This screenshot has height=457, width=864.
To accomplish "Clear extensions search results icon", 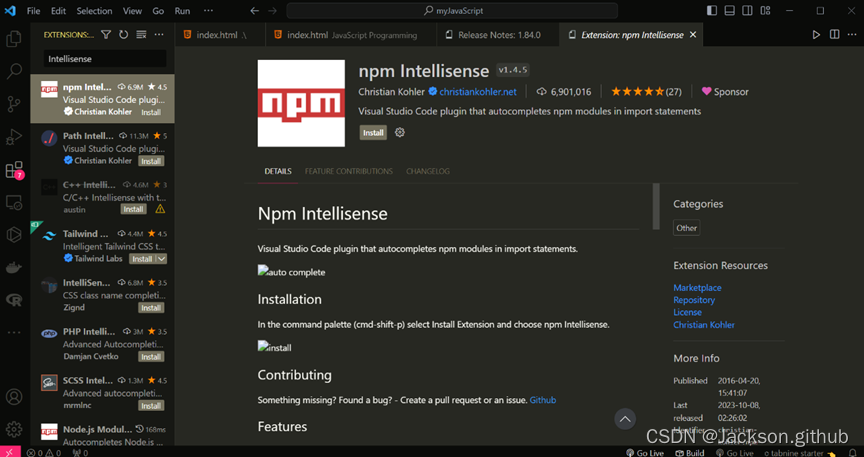I will coord(141,35).
